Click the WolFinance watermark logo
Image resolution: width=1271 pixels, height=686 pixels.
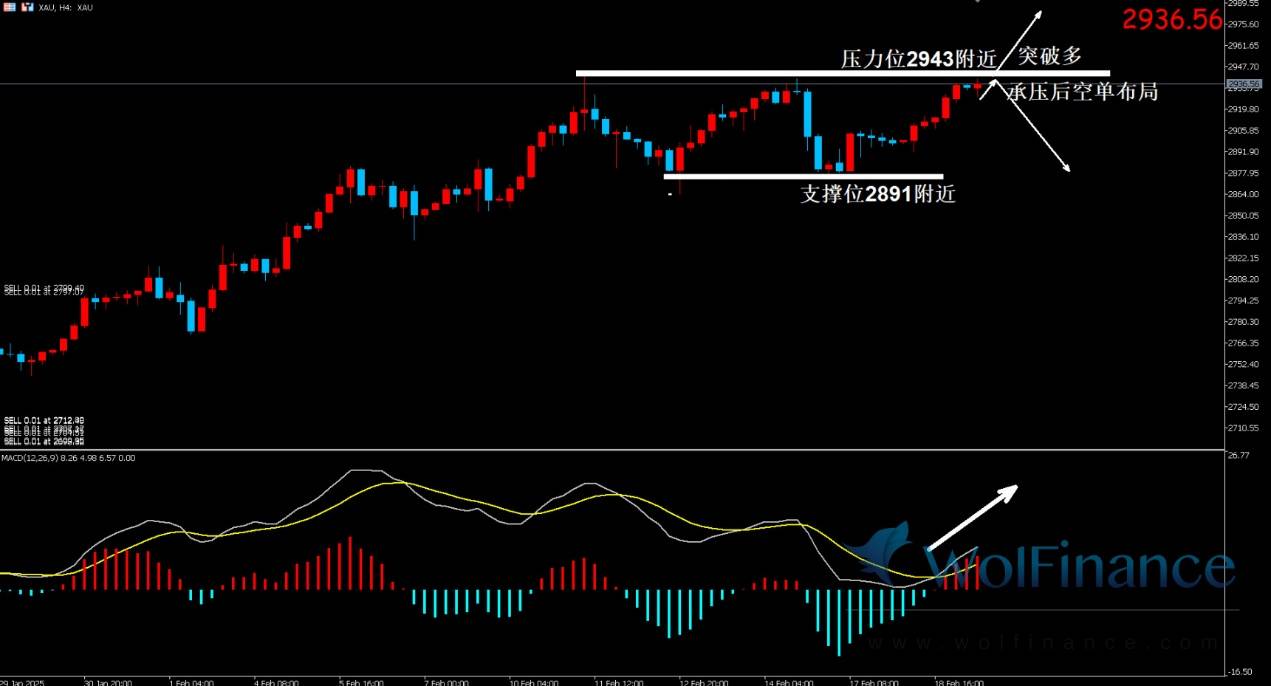1040,566
